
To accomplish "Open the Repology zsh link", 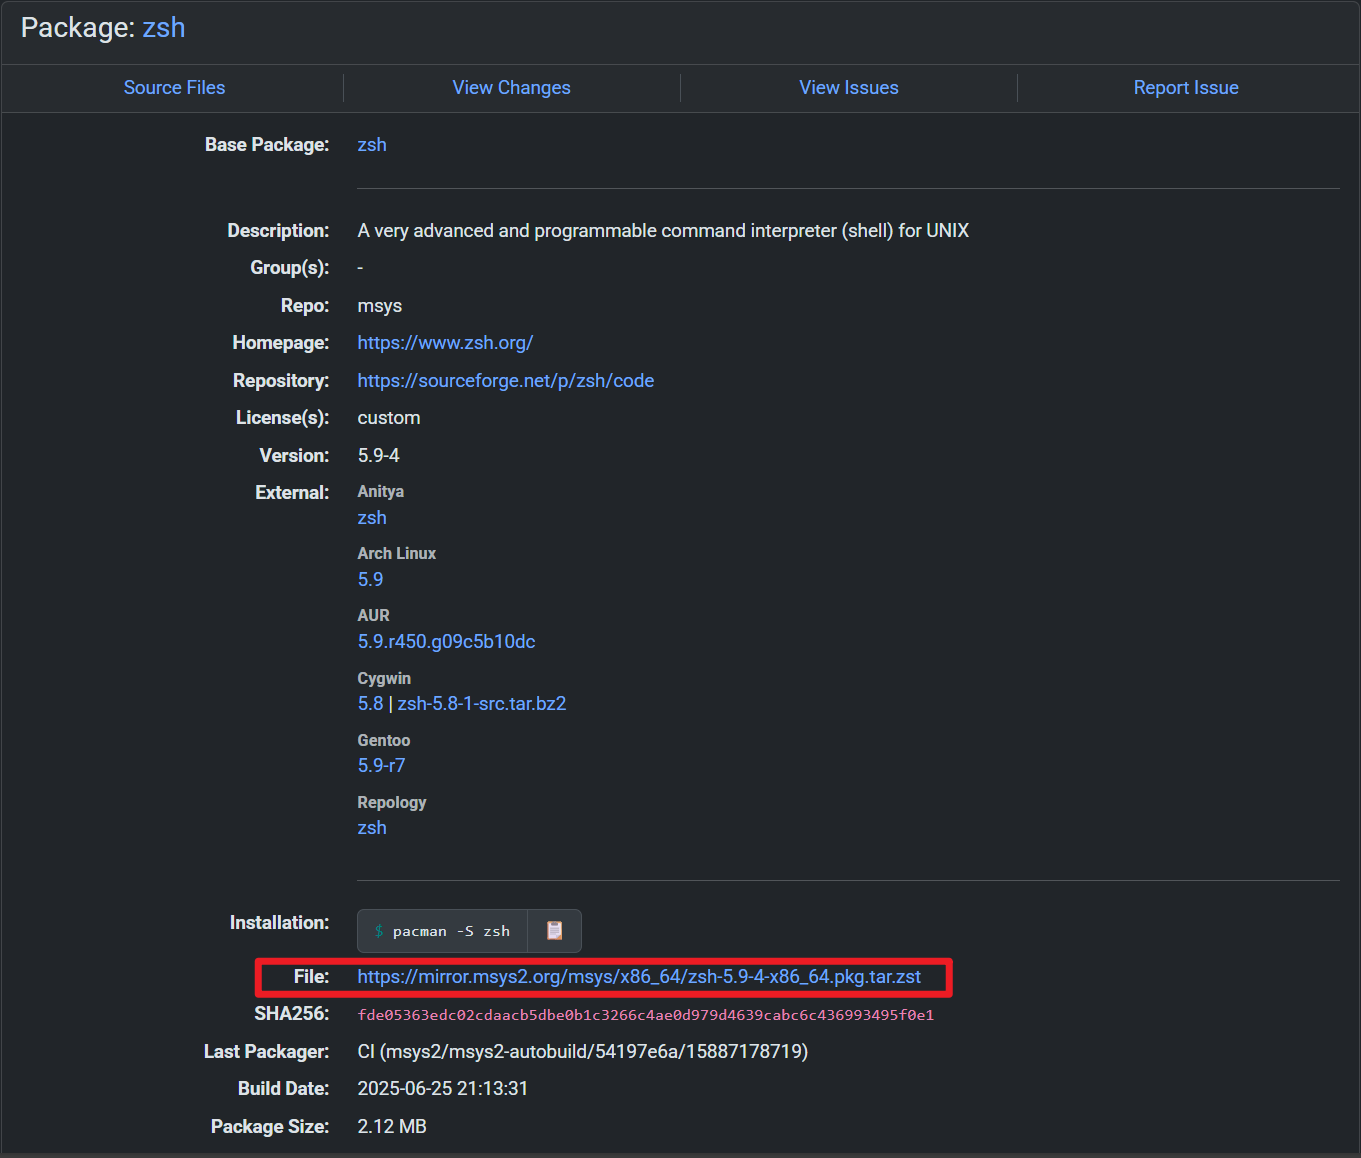I will (372, 828).
